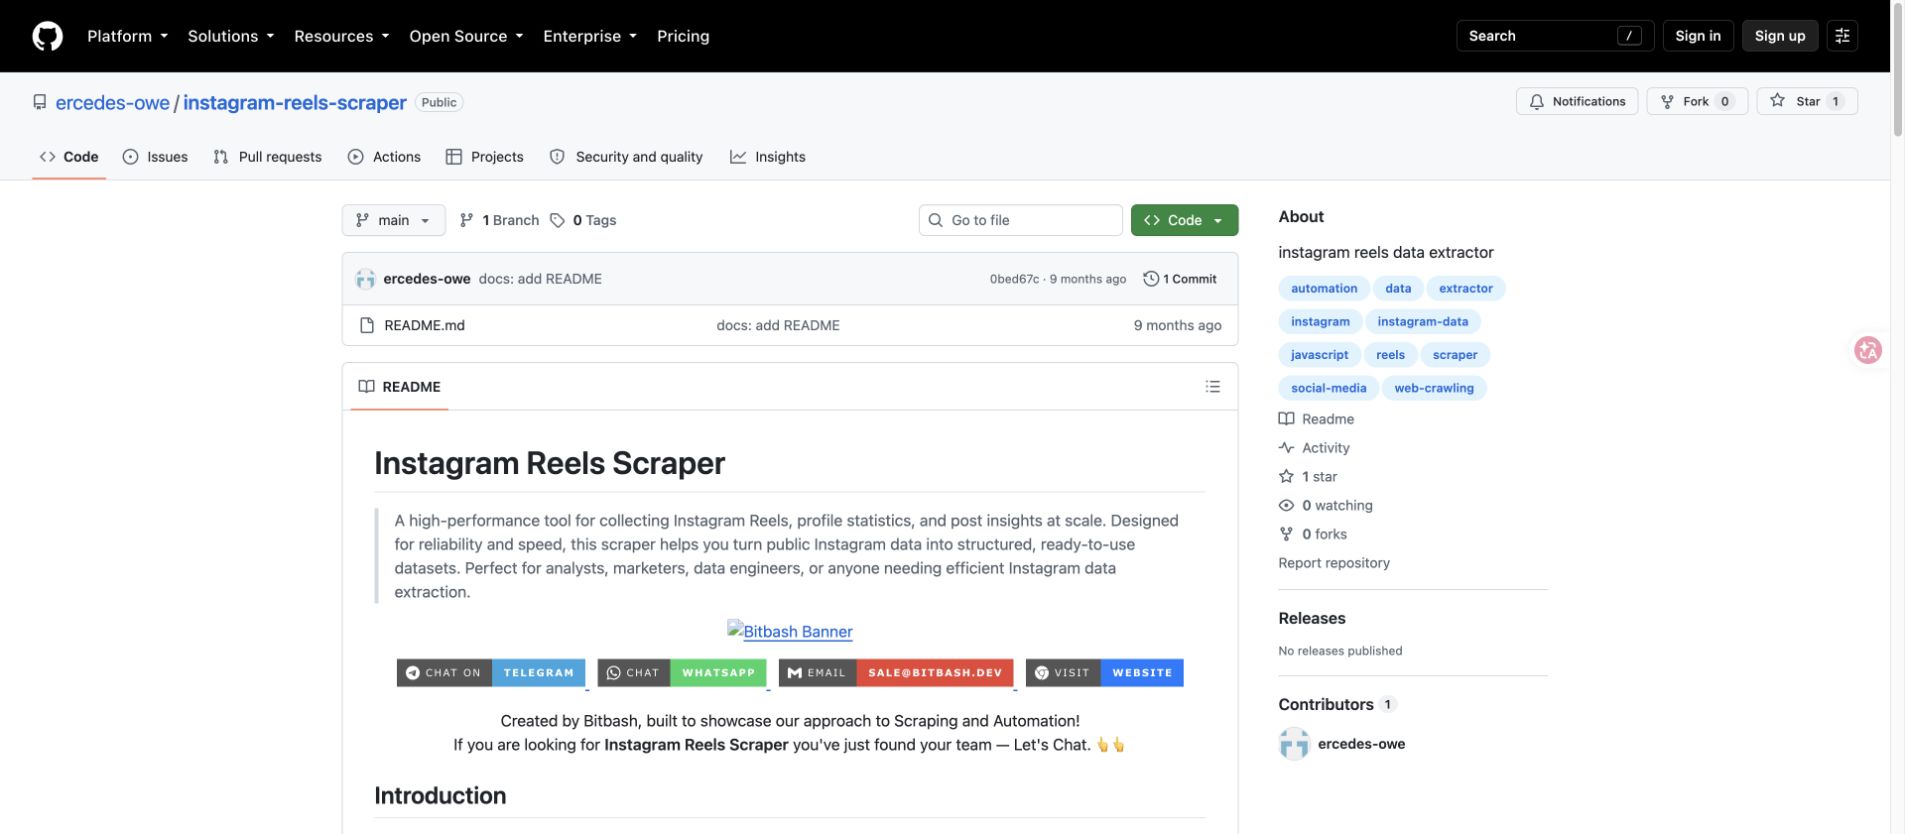Open the README.md file
Image resolution: width=1905 pixels, height=834 pixels.
click(424, 325)
